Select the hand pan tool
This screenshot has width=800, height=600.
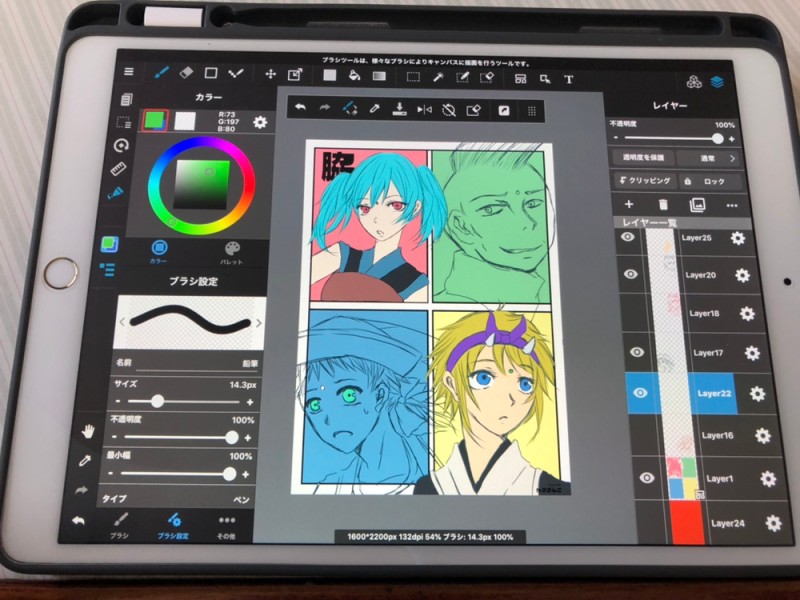pos(88,432)
